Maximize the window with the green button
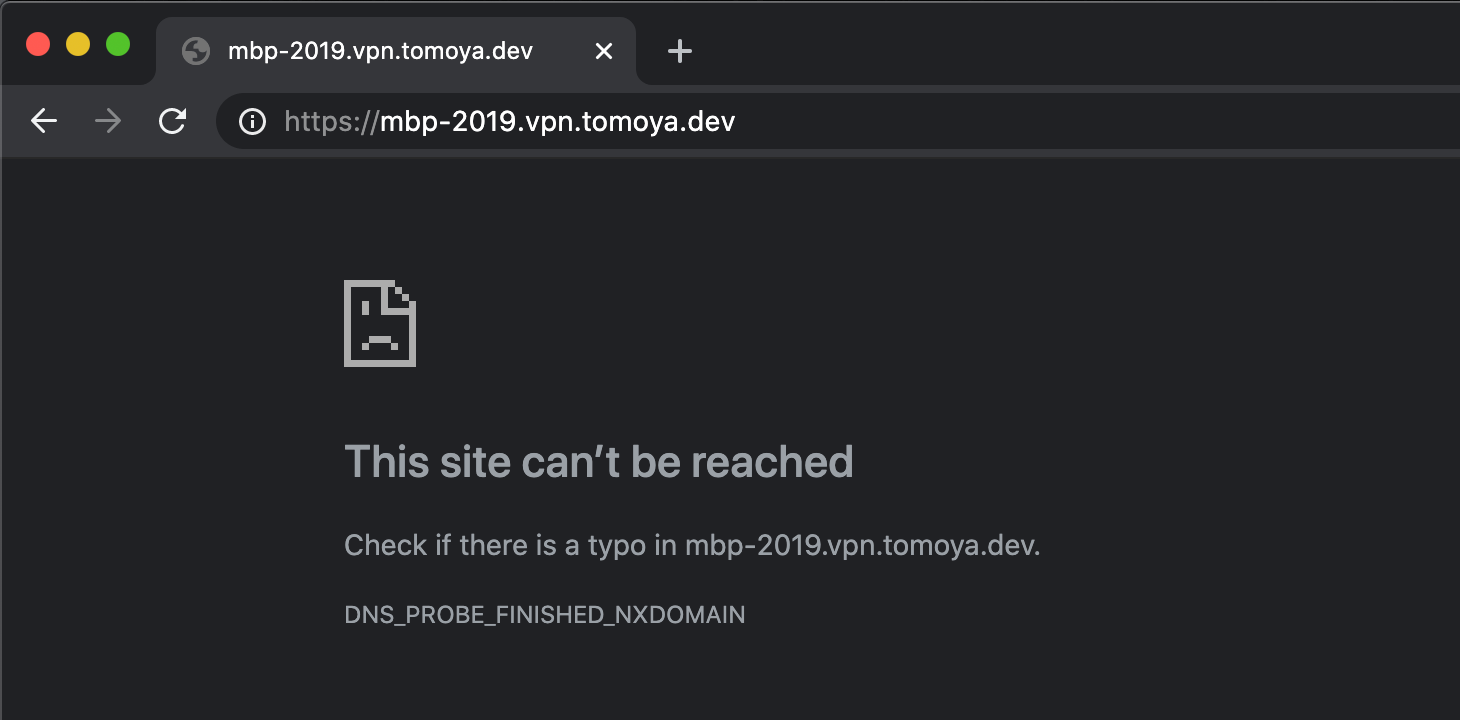The height and width of the screenshot is (720, 1460). coord(118,44)
